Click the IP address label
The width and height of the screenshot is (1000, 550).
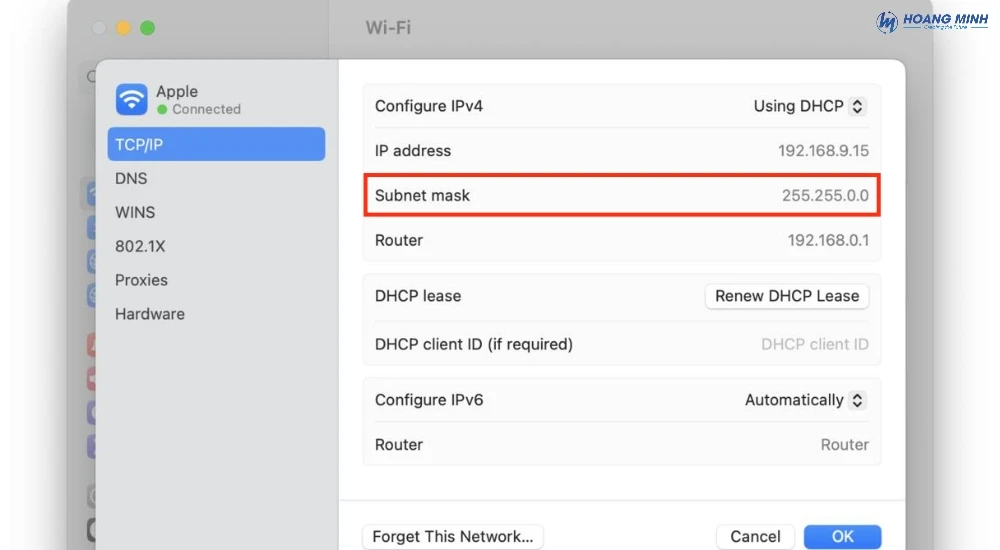coord(413,151)
